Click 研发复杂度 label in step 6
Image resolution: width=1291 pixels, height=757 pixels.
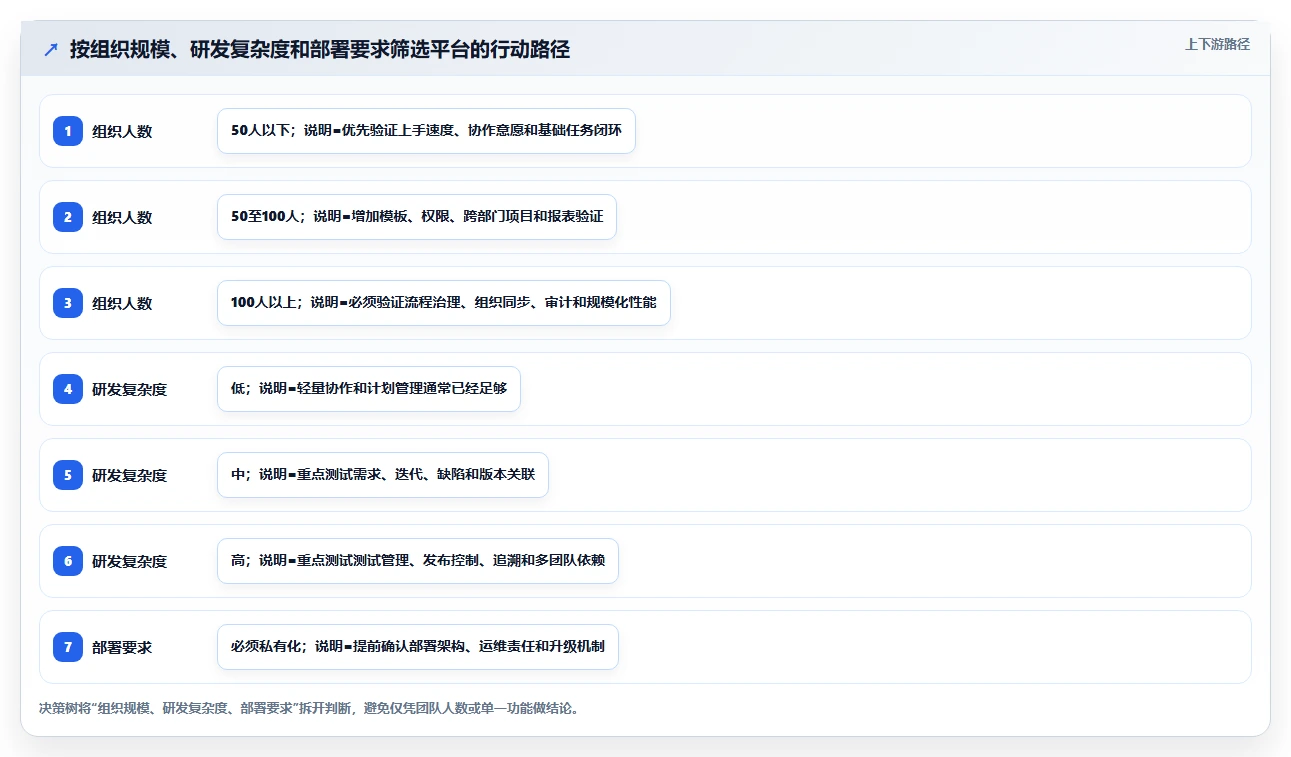click(130, 561)
